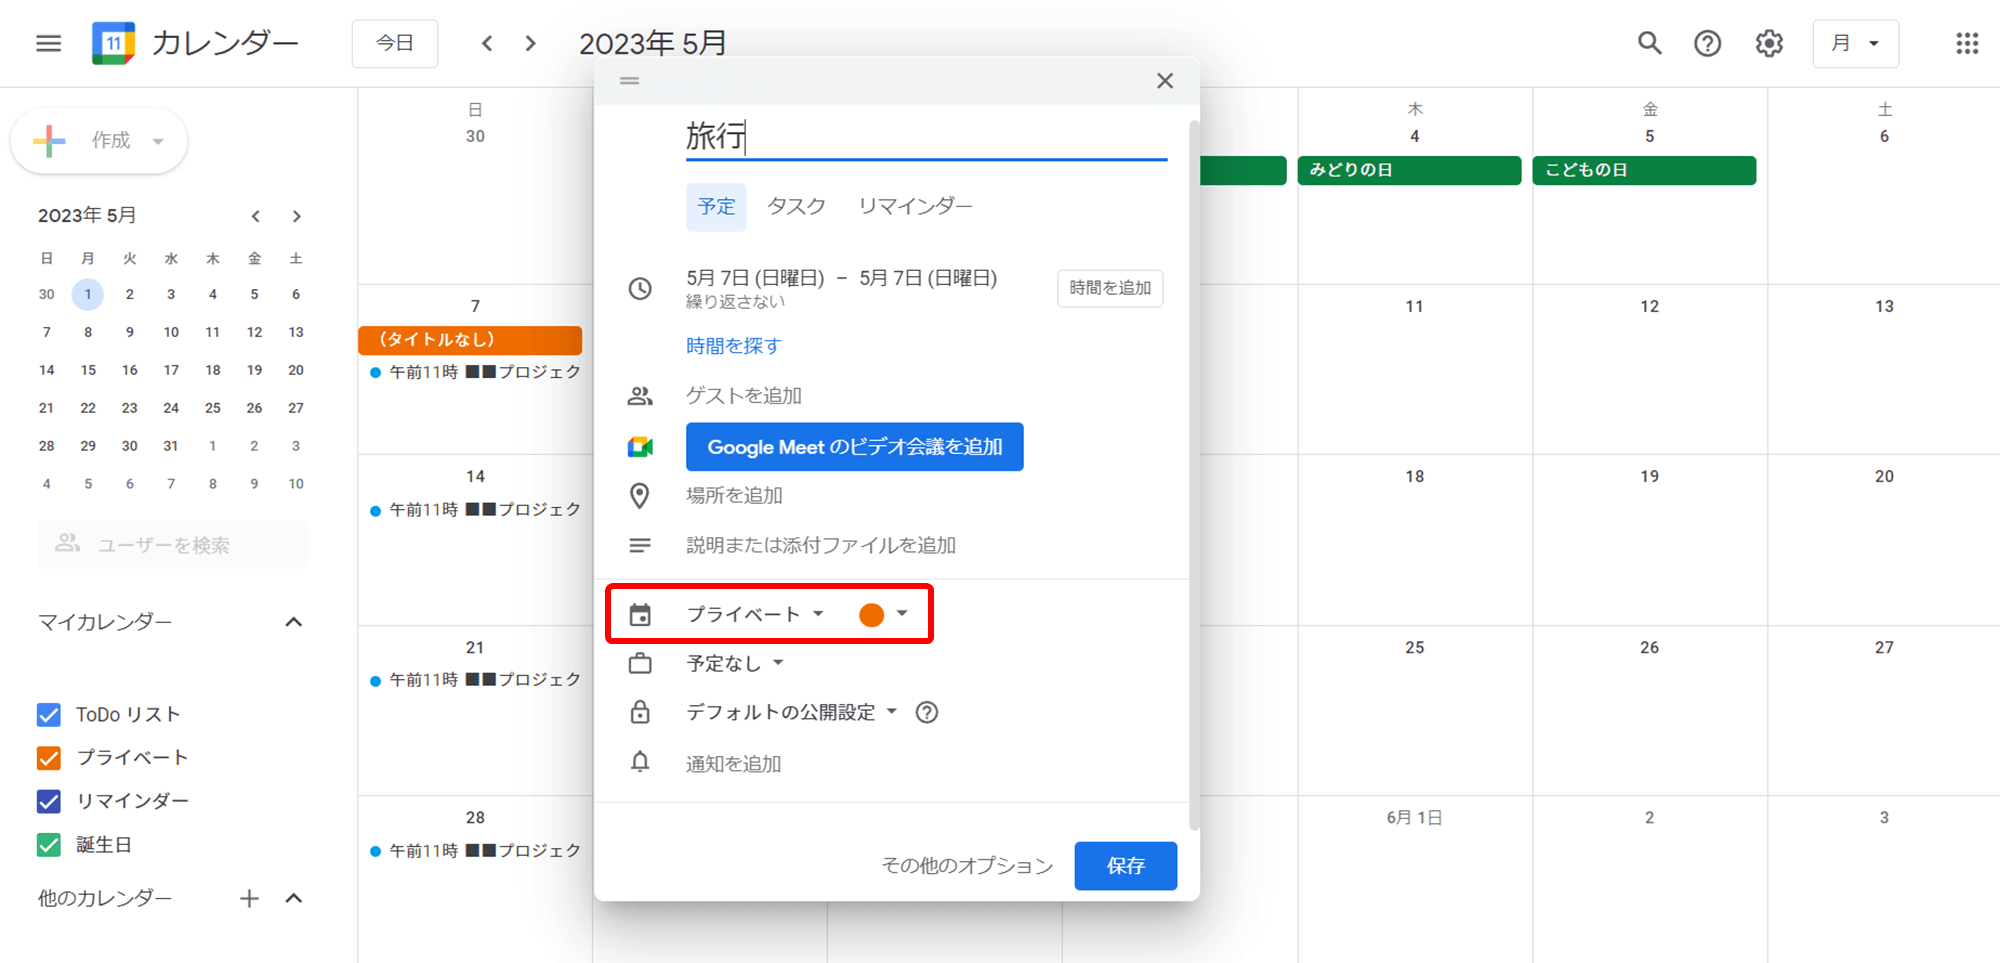Go to previous month in mini calendar

click(x=256, y=216)
